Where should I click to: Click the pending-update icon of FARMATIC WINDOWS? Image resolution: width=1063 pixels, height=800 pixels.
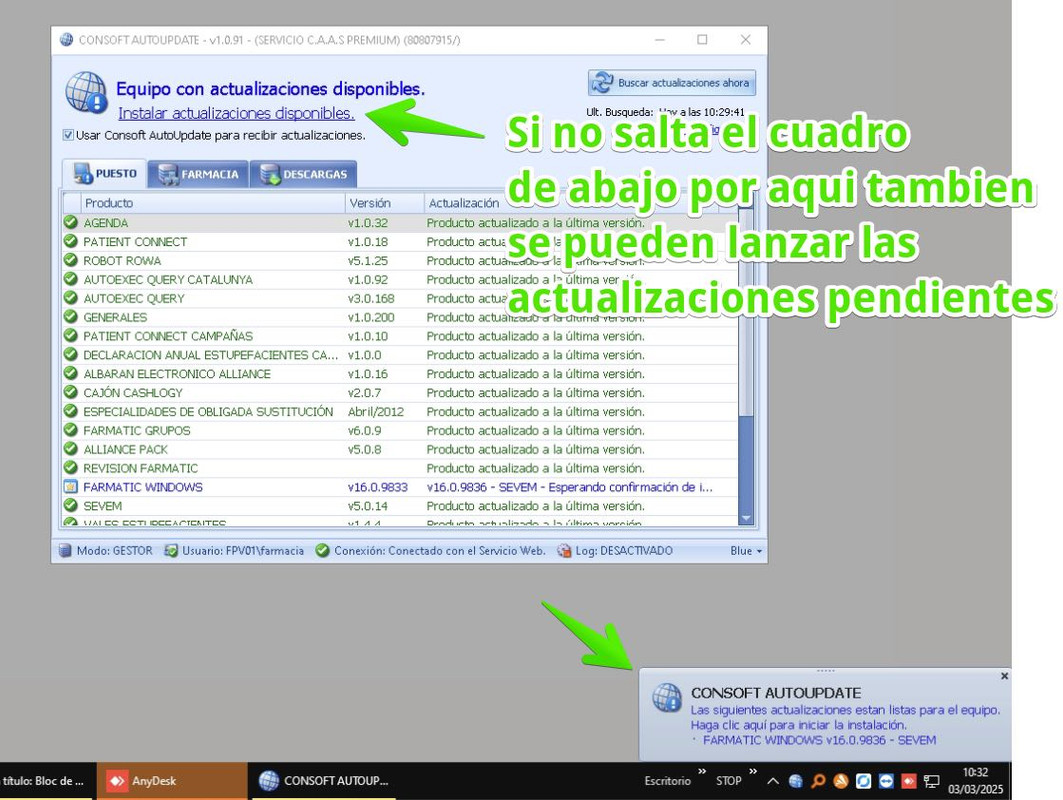[x=71, y=487]
